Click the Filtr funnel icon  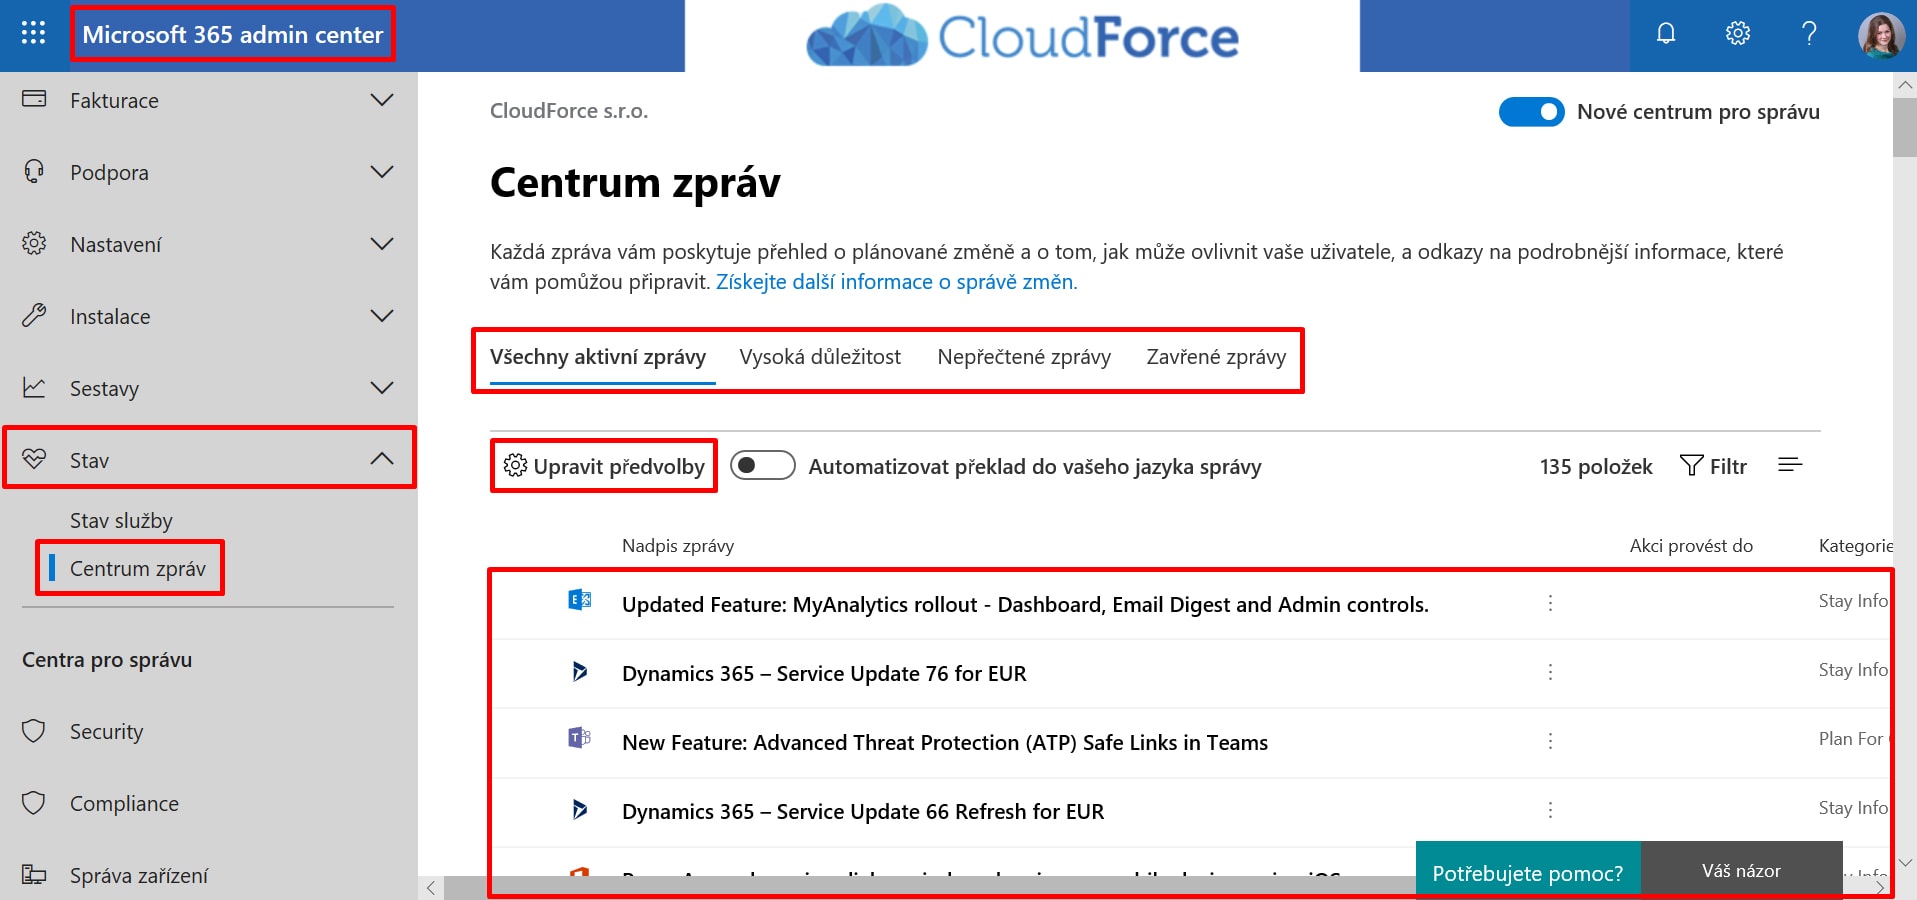[1691, 465]
